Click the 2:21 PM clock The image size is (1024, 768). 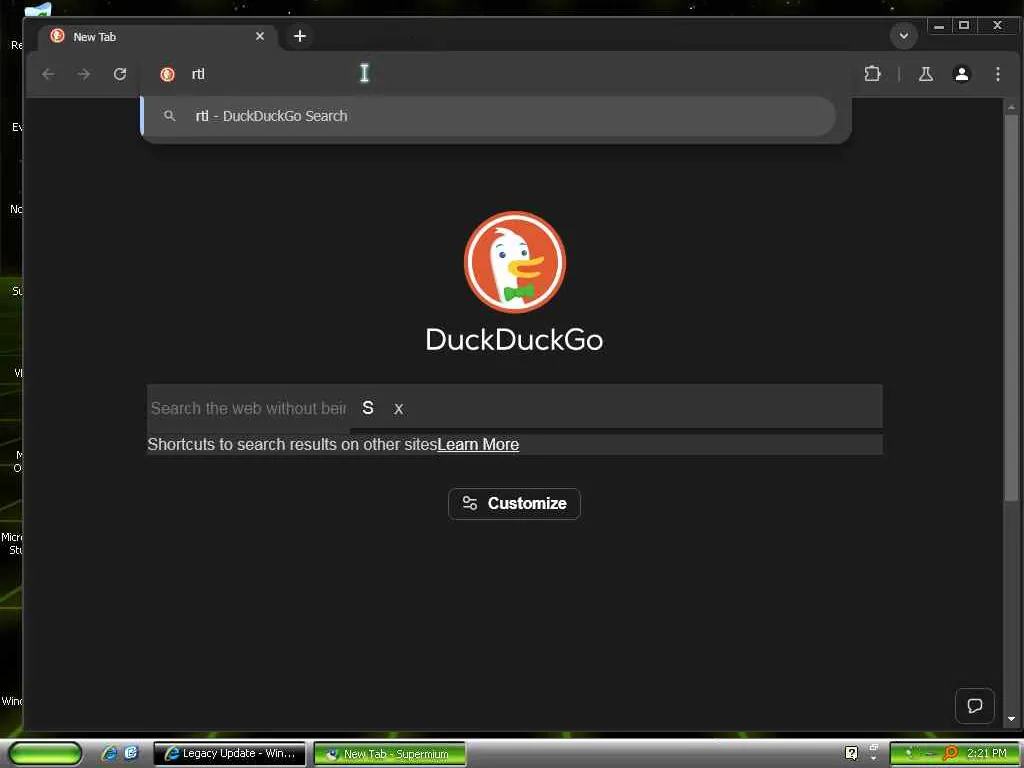pyautogui.click(x=986, y=754)
